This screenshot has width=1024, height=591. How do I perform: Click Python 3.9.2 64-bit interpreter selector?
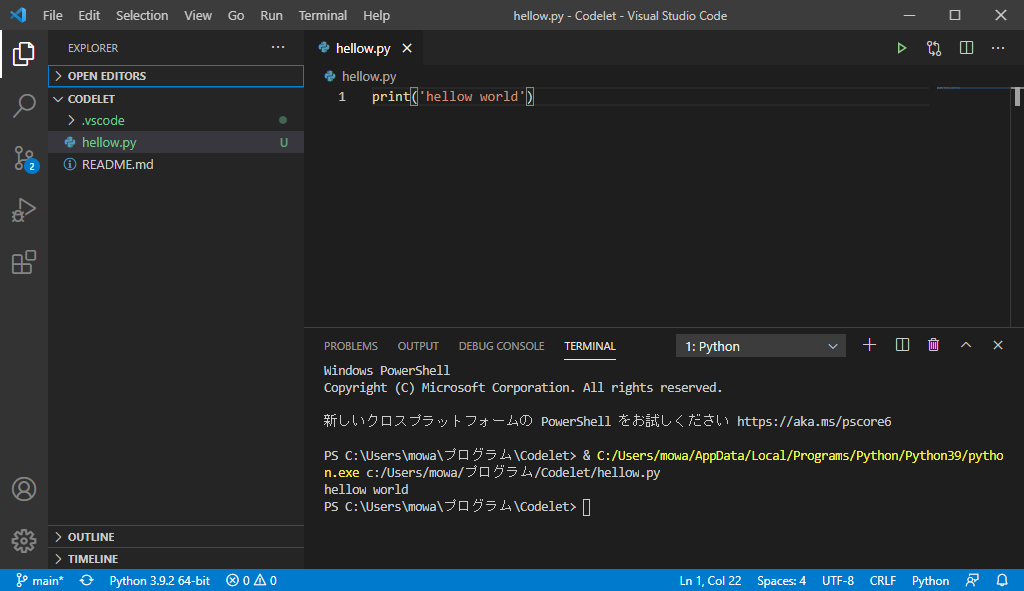[159, 581]
